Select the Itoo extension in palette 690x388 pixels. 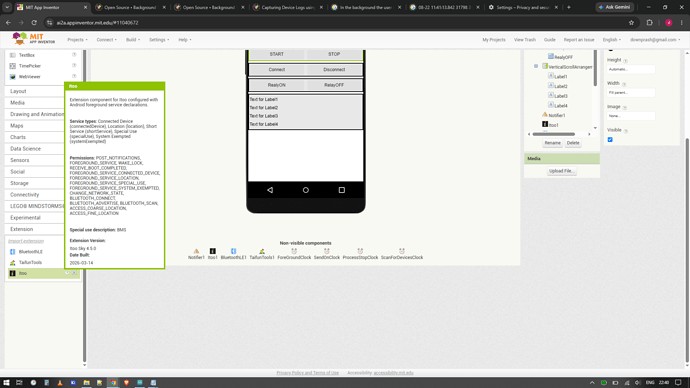(22, 273)
